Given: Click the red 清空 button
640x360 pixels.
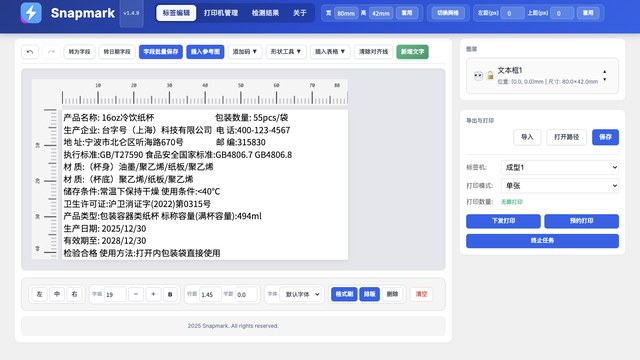Looking at the screenshot, I should [421, 294].
